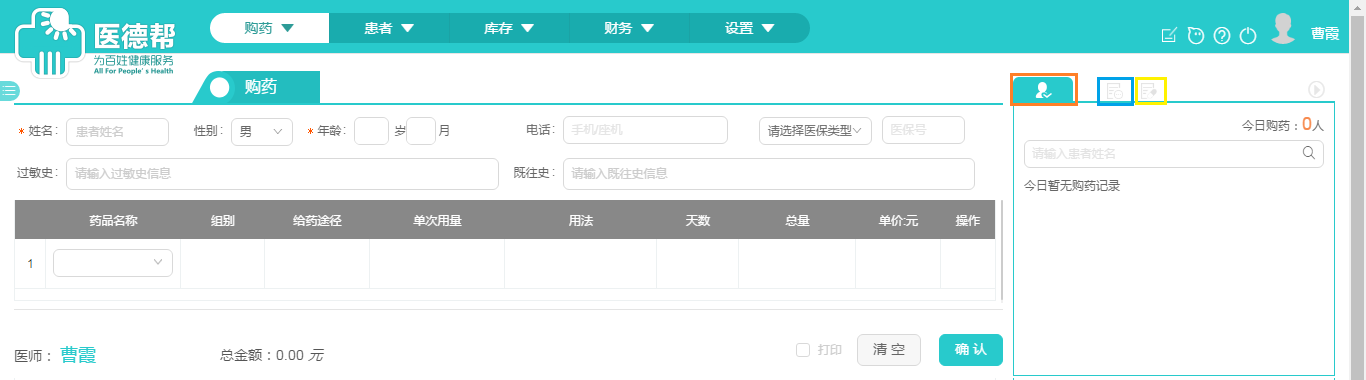This screenshot has width=1366, height=380.
Task: Focus the 手机/座机 phone field
Action: pyautogui.click(x=645, y=130)
